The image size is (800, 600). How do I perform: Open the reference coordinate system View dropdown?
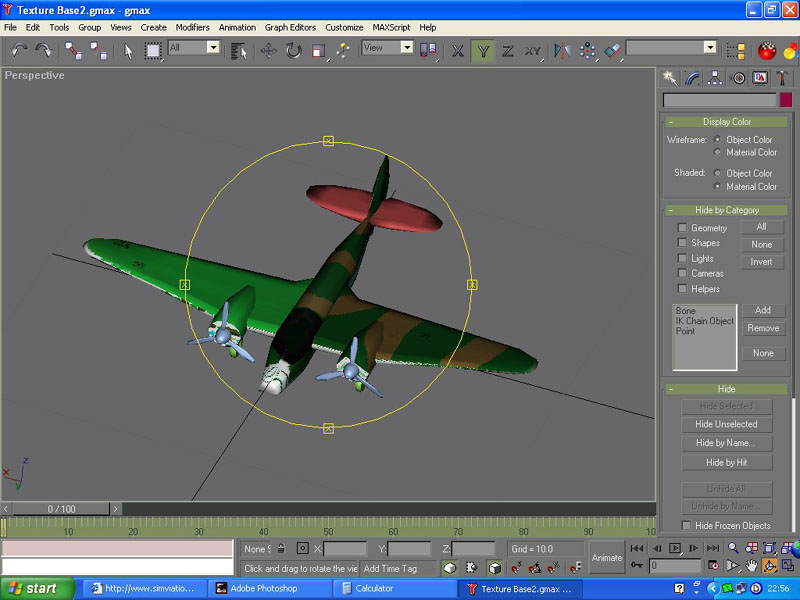pyautogui.click(x=387, y=48)
